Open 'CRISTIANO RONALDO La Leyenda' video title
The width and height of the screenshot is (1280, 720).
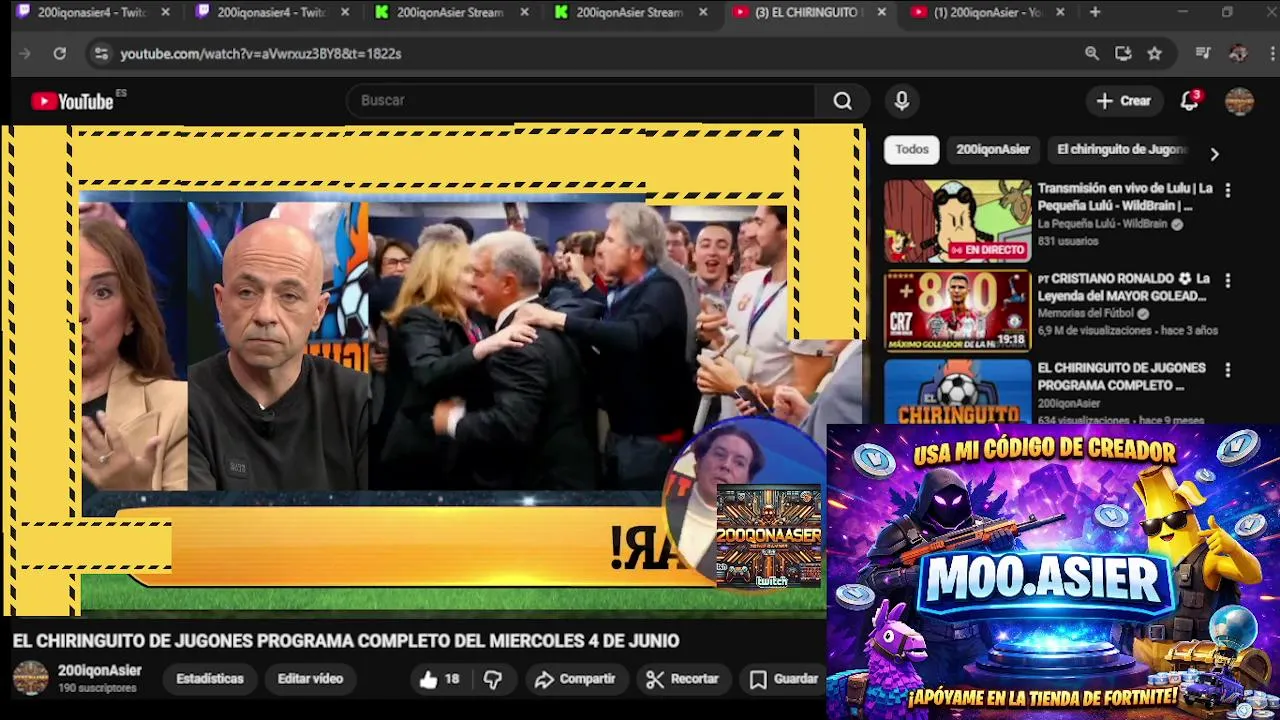1123,287
